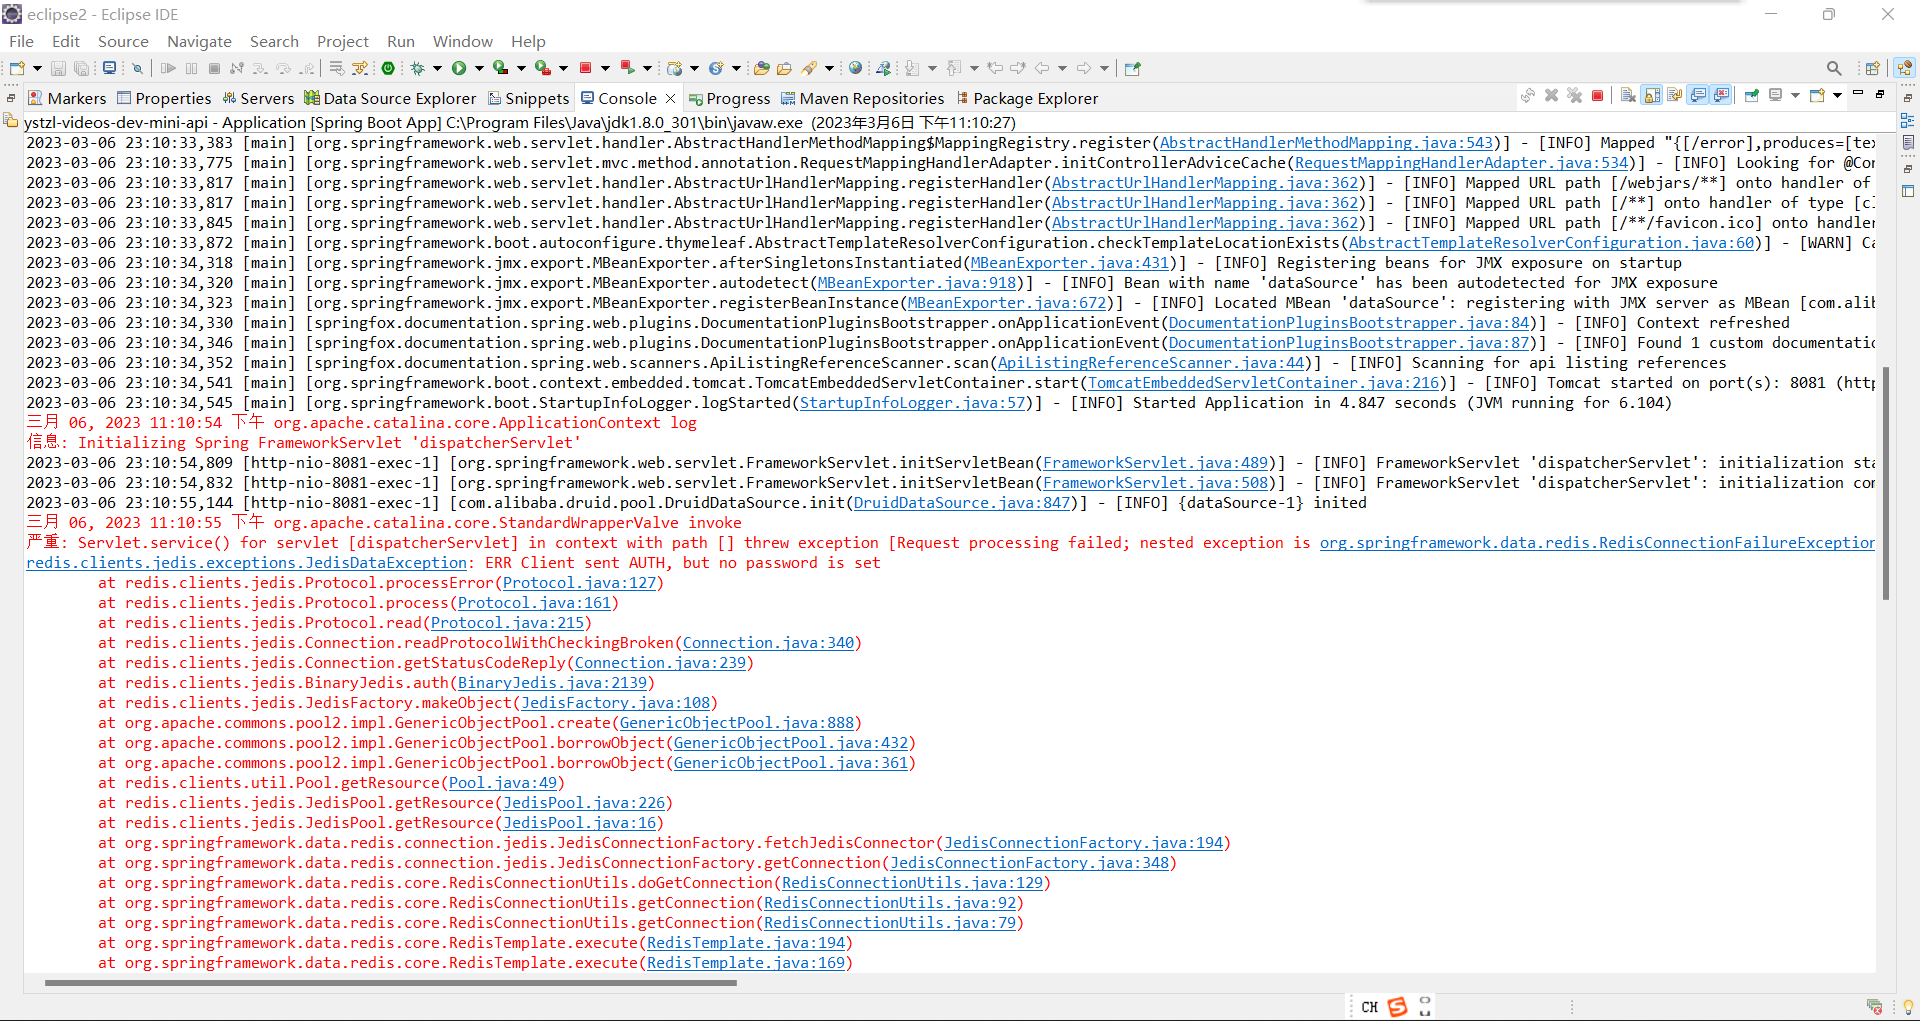This screenshot has width=1920, height=1021.
Task: Click the Open Web Browser globe icon
Action: tap(855, 68)
